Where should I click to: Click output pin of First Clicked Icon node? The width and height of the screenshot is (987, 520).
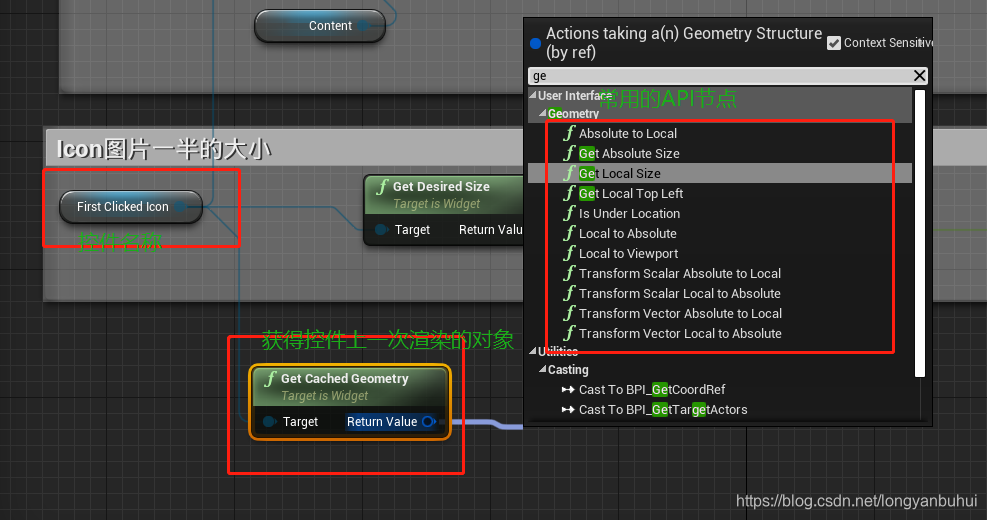point(180,206)
